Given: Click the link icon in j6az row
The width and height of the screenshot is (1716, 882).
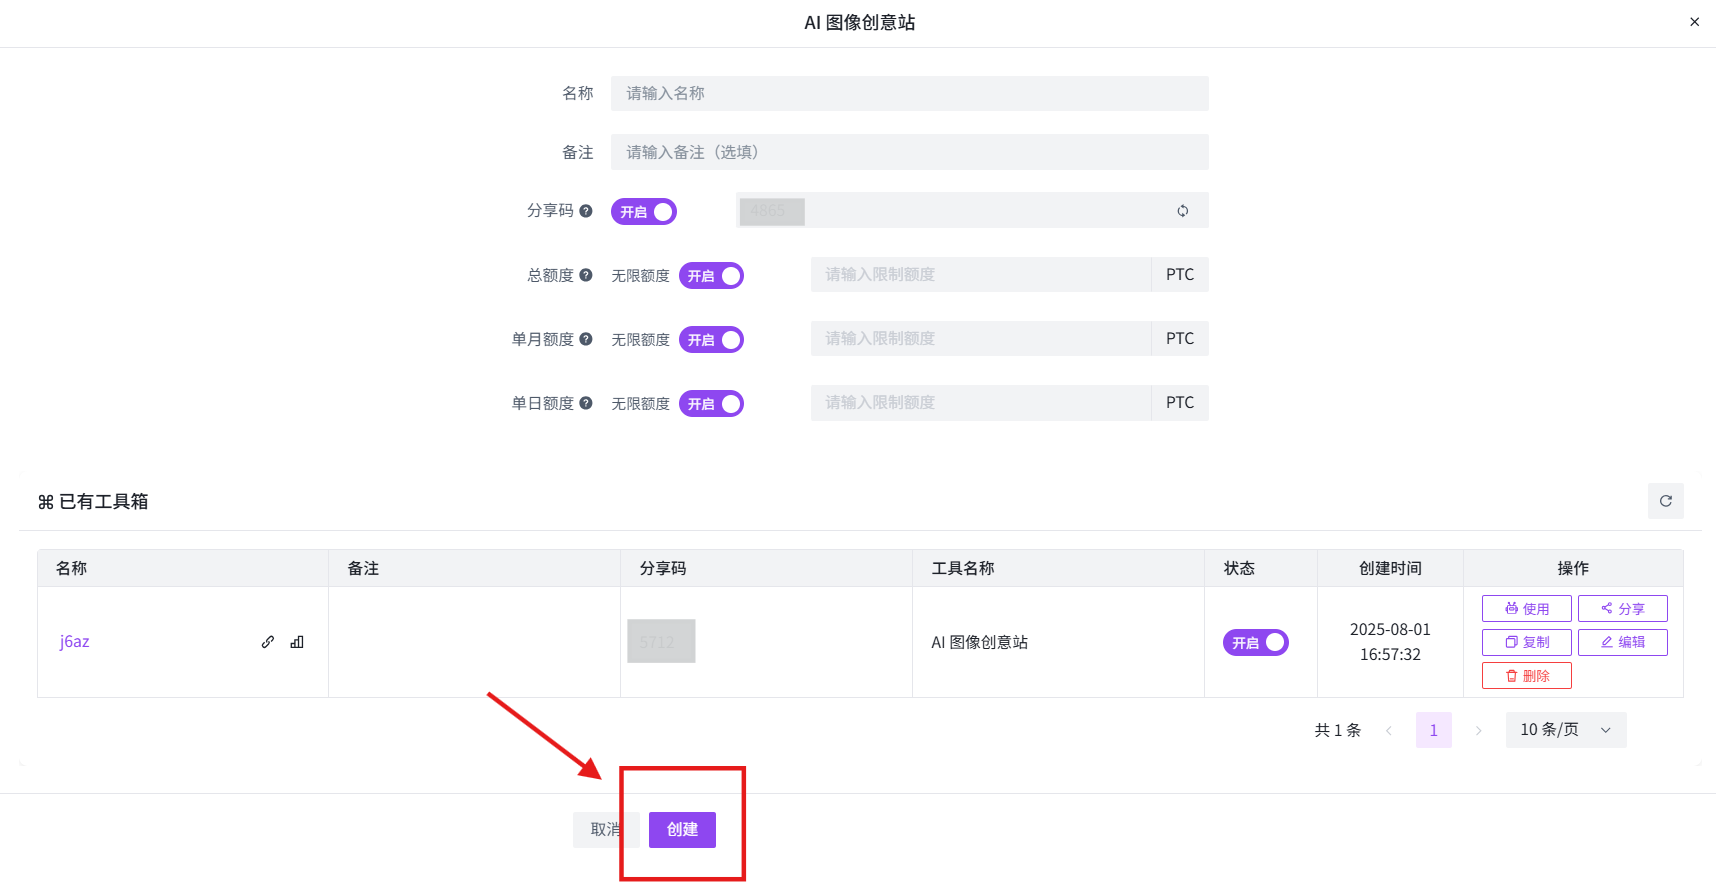Looking at the screenshot, I should click(x=268, y=642).
